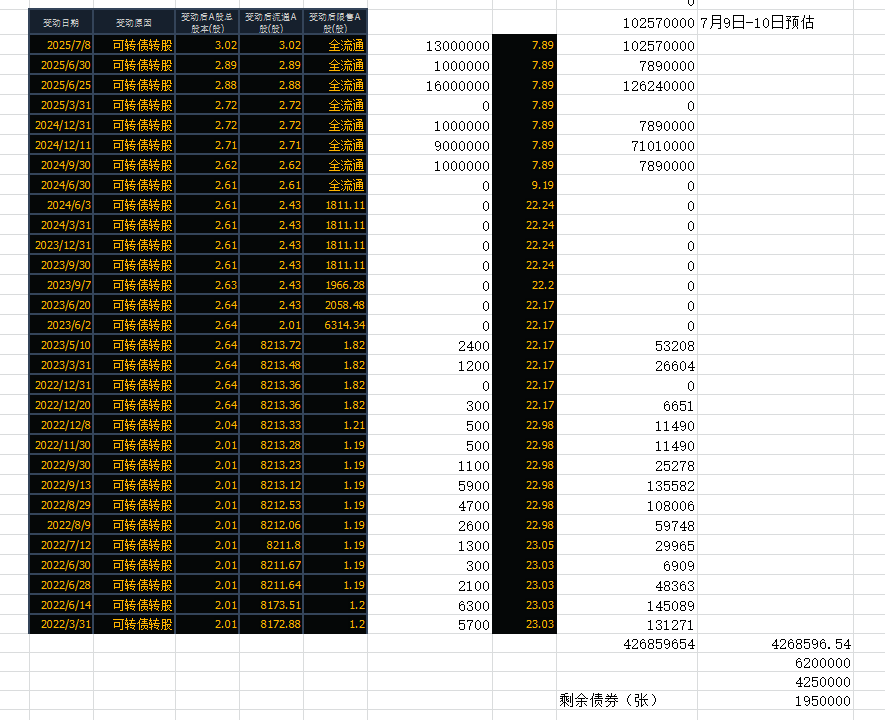Select the cell showing 48363

626,586
